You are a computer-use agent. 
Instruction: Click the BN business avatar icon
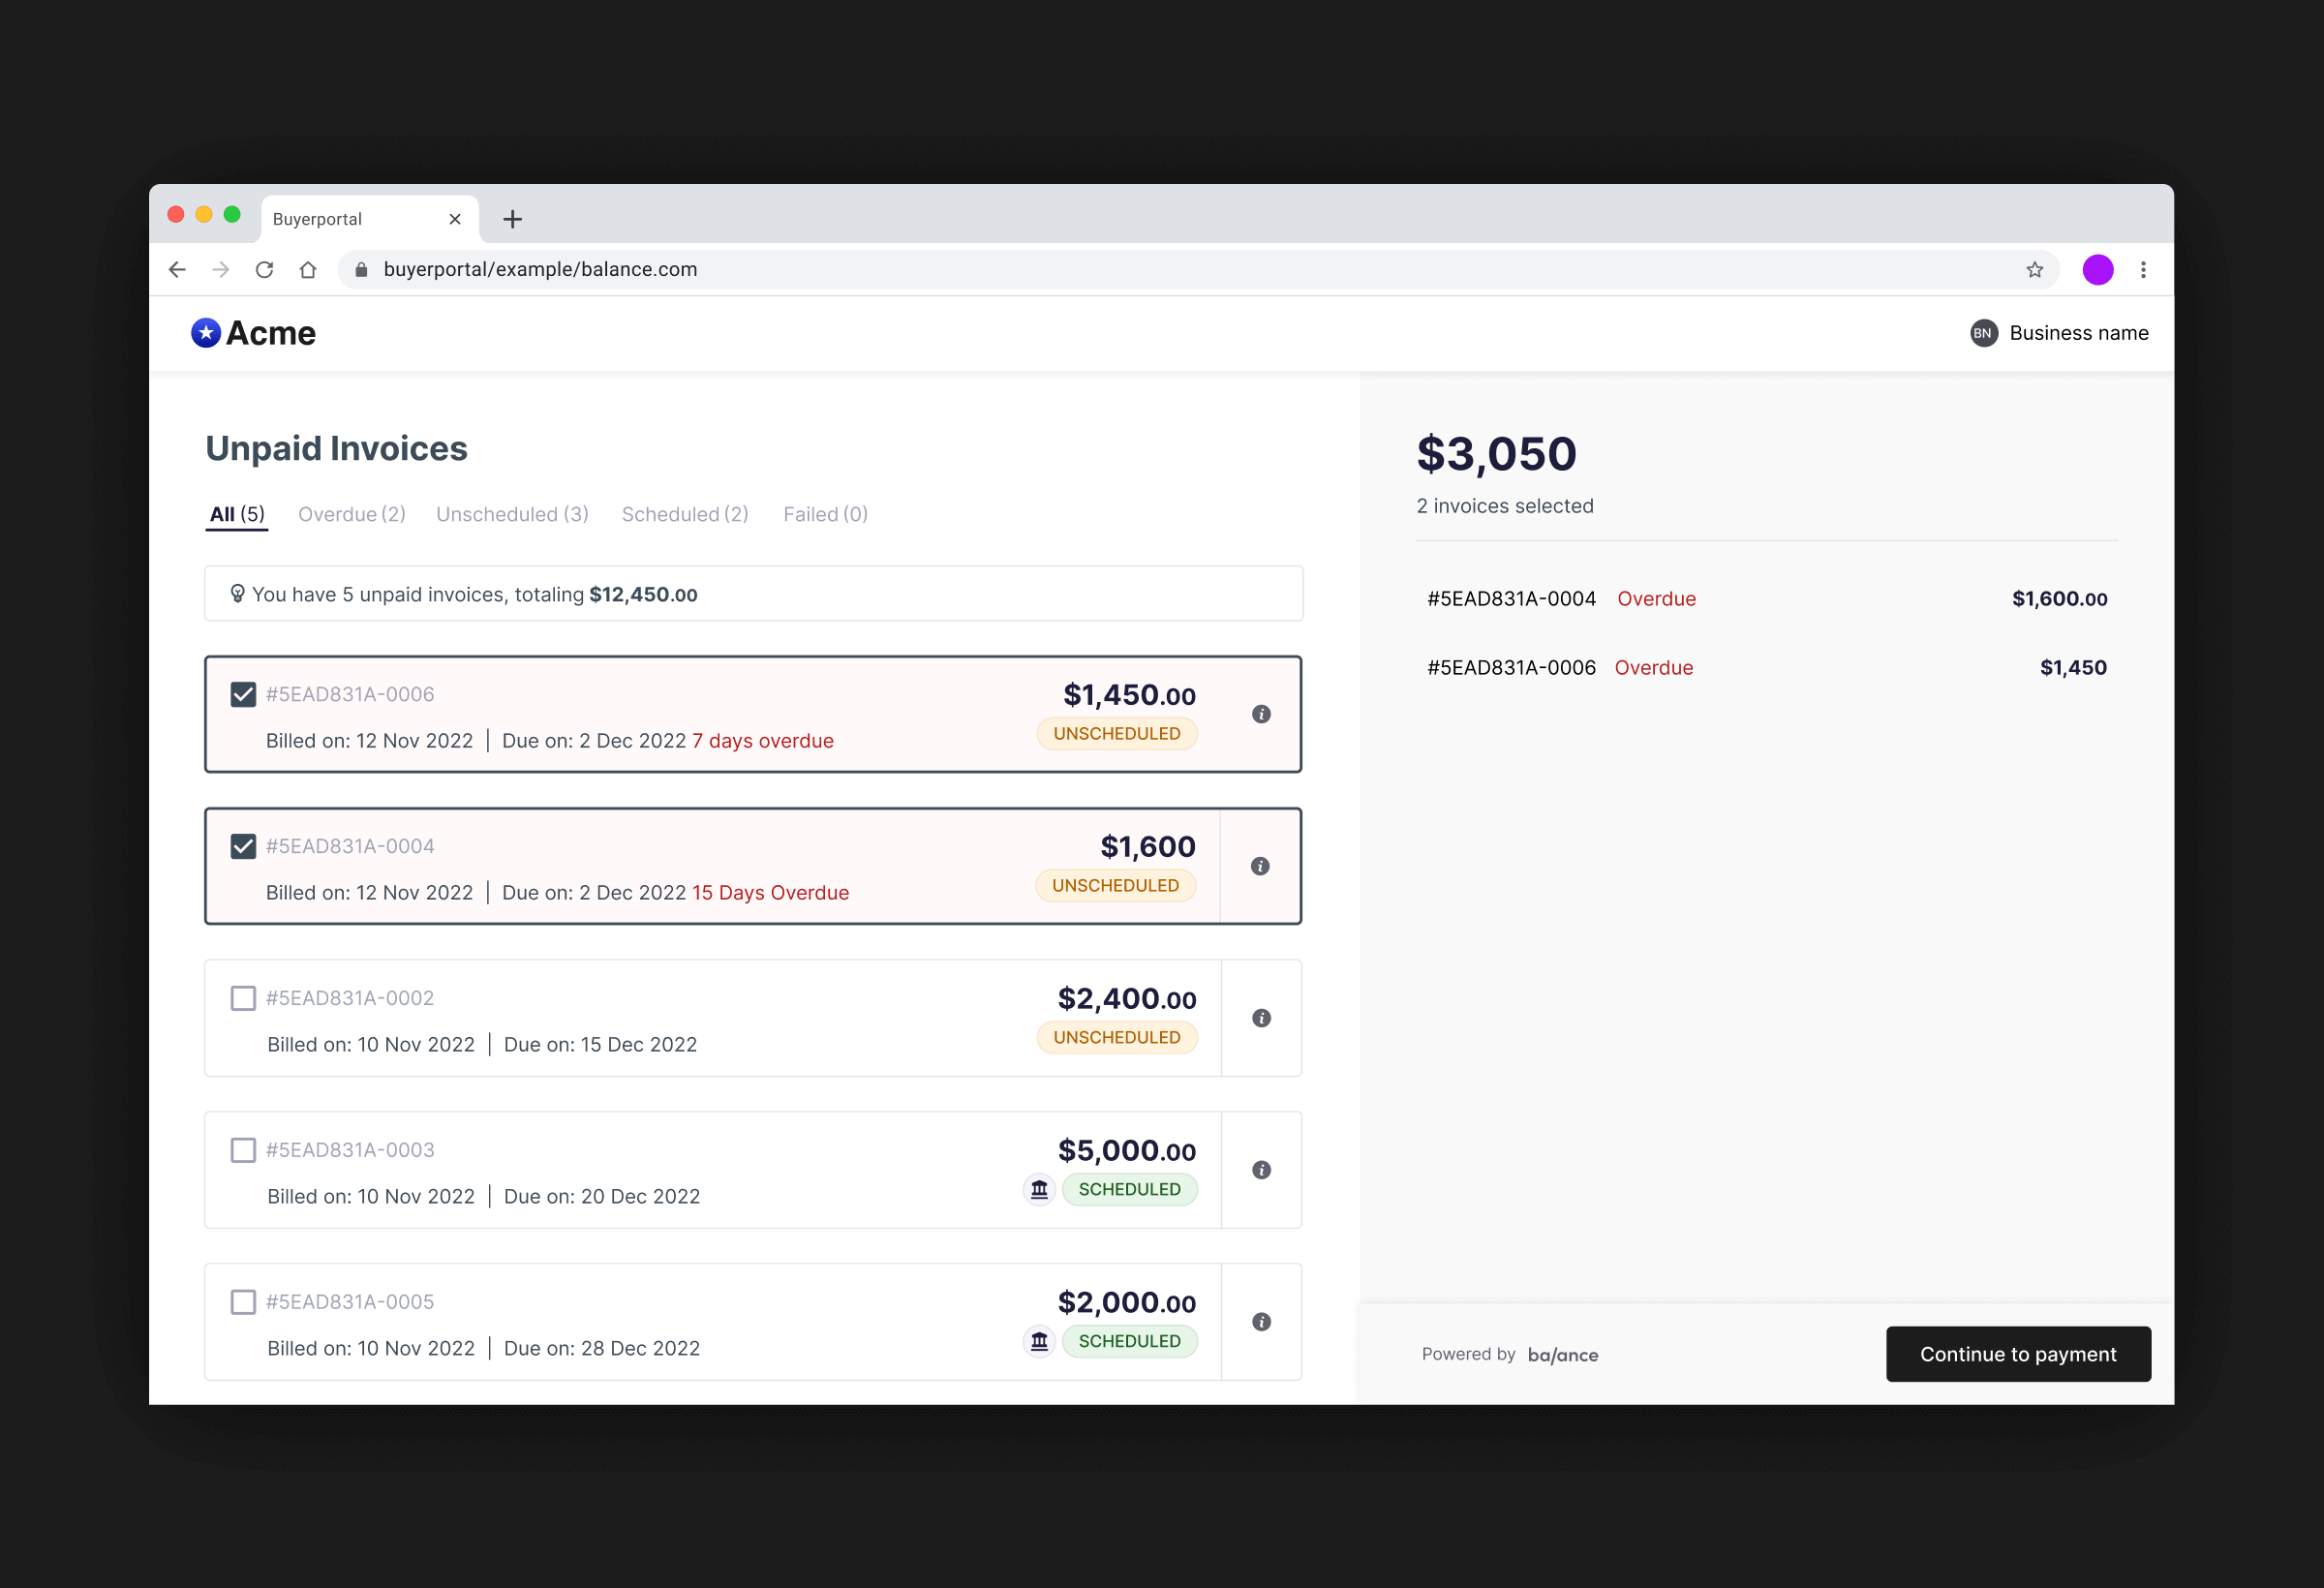pos(1985,333)
